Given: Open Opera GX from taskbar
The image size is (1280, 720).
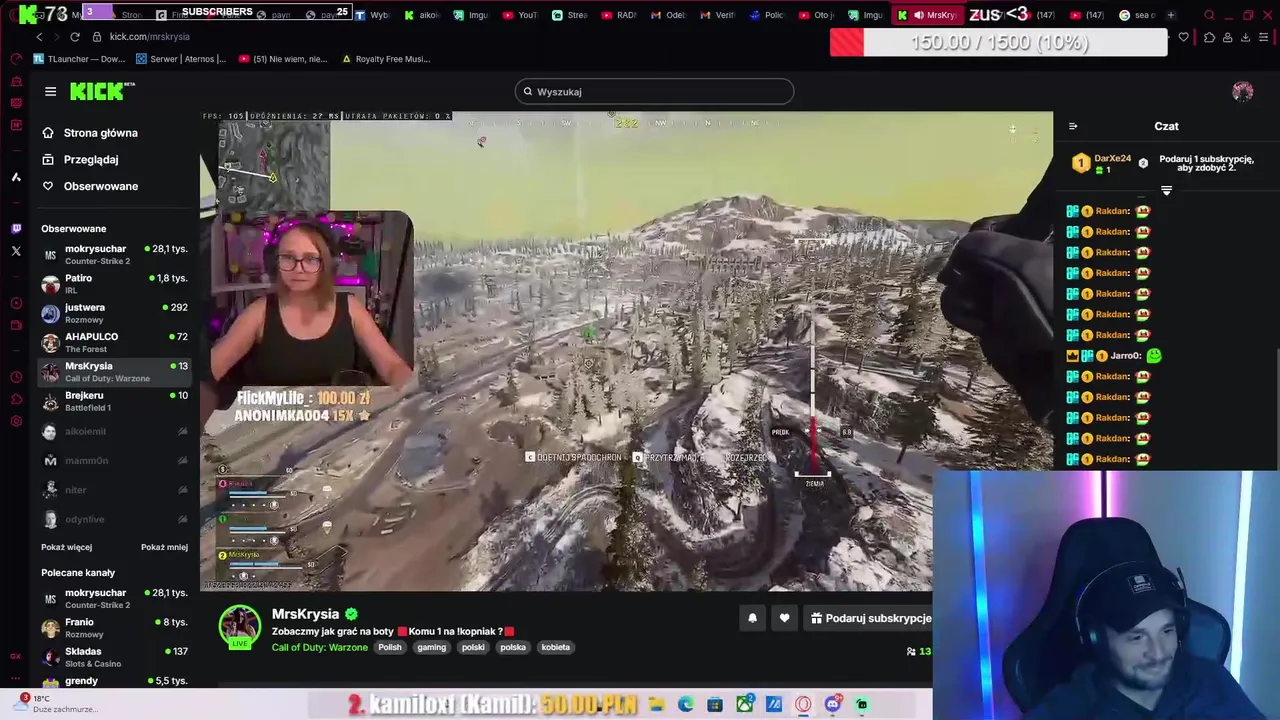Looking at the screenshot, I should [x=803, y=704].
